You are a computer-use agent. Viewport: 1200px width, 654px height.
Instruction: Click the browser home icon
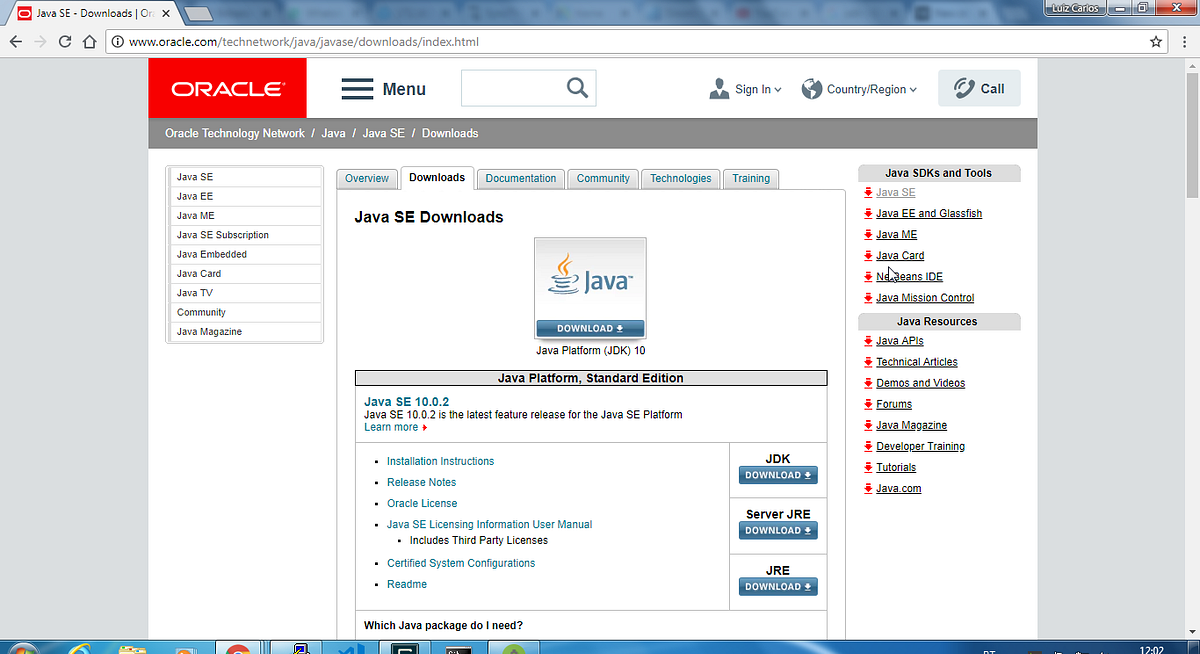(89, 42)
